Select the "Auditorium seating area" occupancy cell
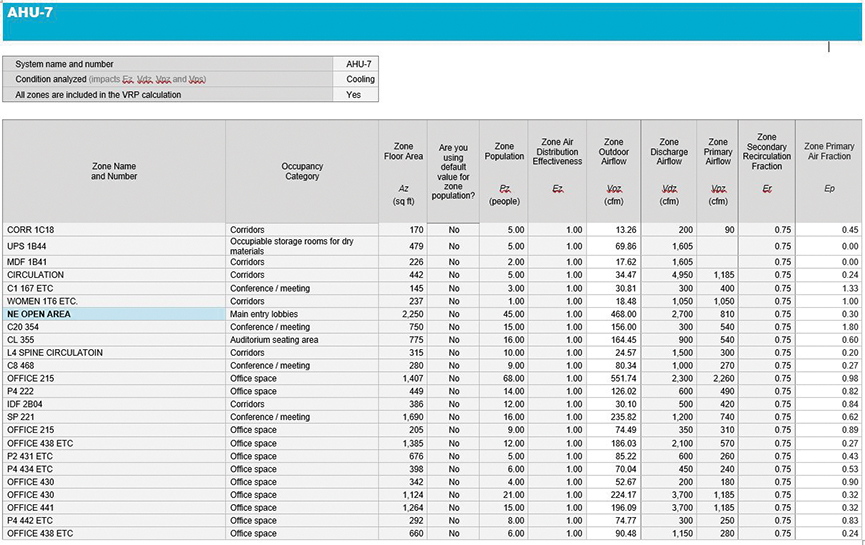Image resolution: width=865 pixels, height=545 pixels. (x=302, y=340)
